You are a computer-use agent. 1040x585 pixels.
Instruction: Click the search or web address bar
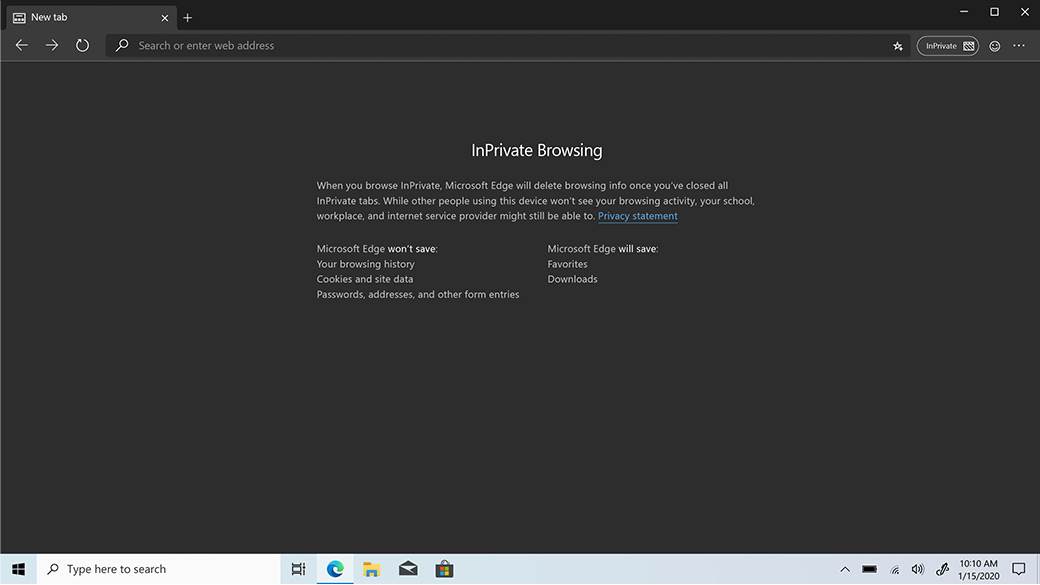(400, 45)
